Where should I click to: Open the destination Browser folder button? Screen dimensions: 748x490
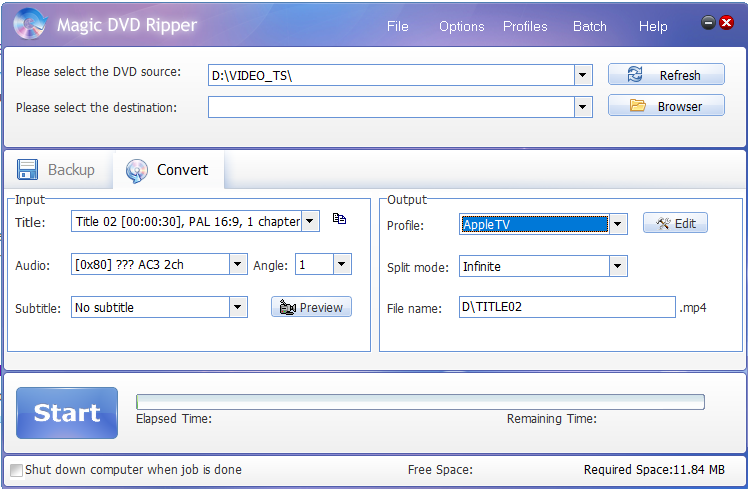[x=666, y=106]
